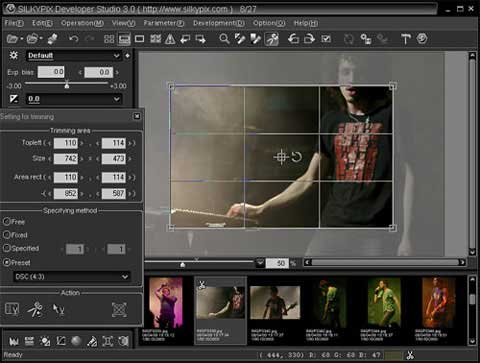
Task: Click the Size width field 742
Action: click(66, 158)
